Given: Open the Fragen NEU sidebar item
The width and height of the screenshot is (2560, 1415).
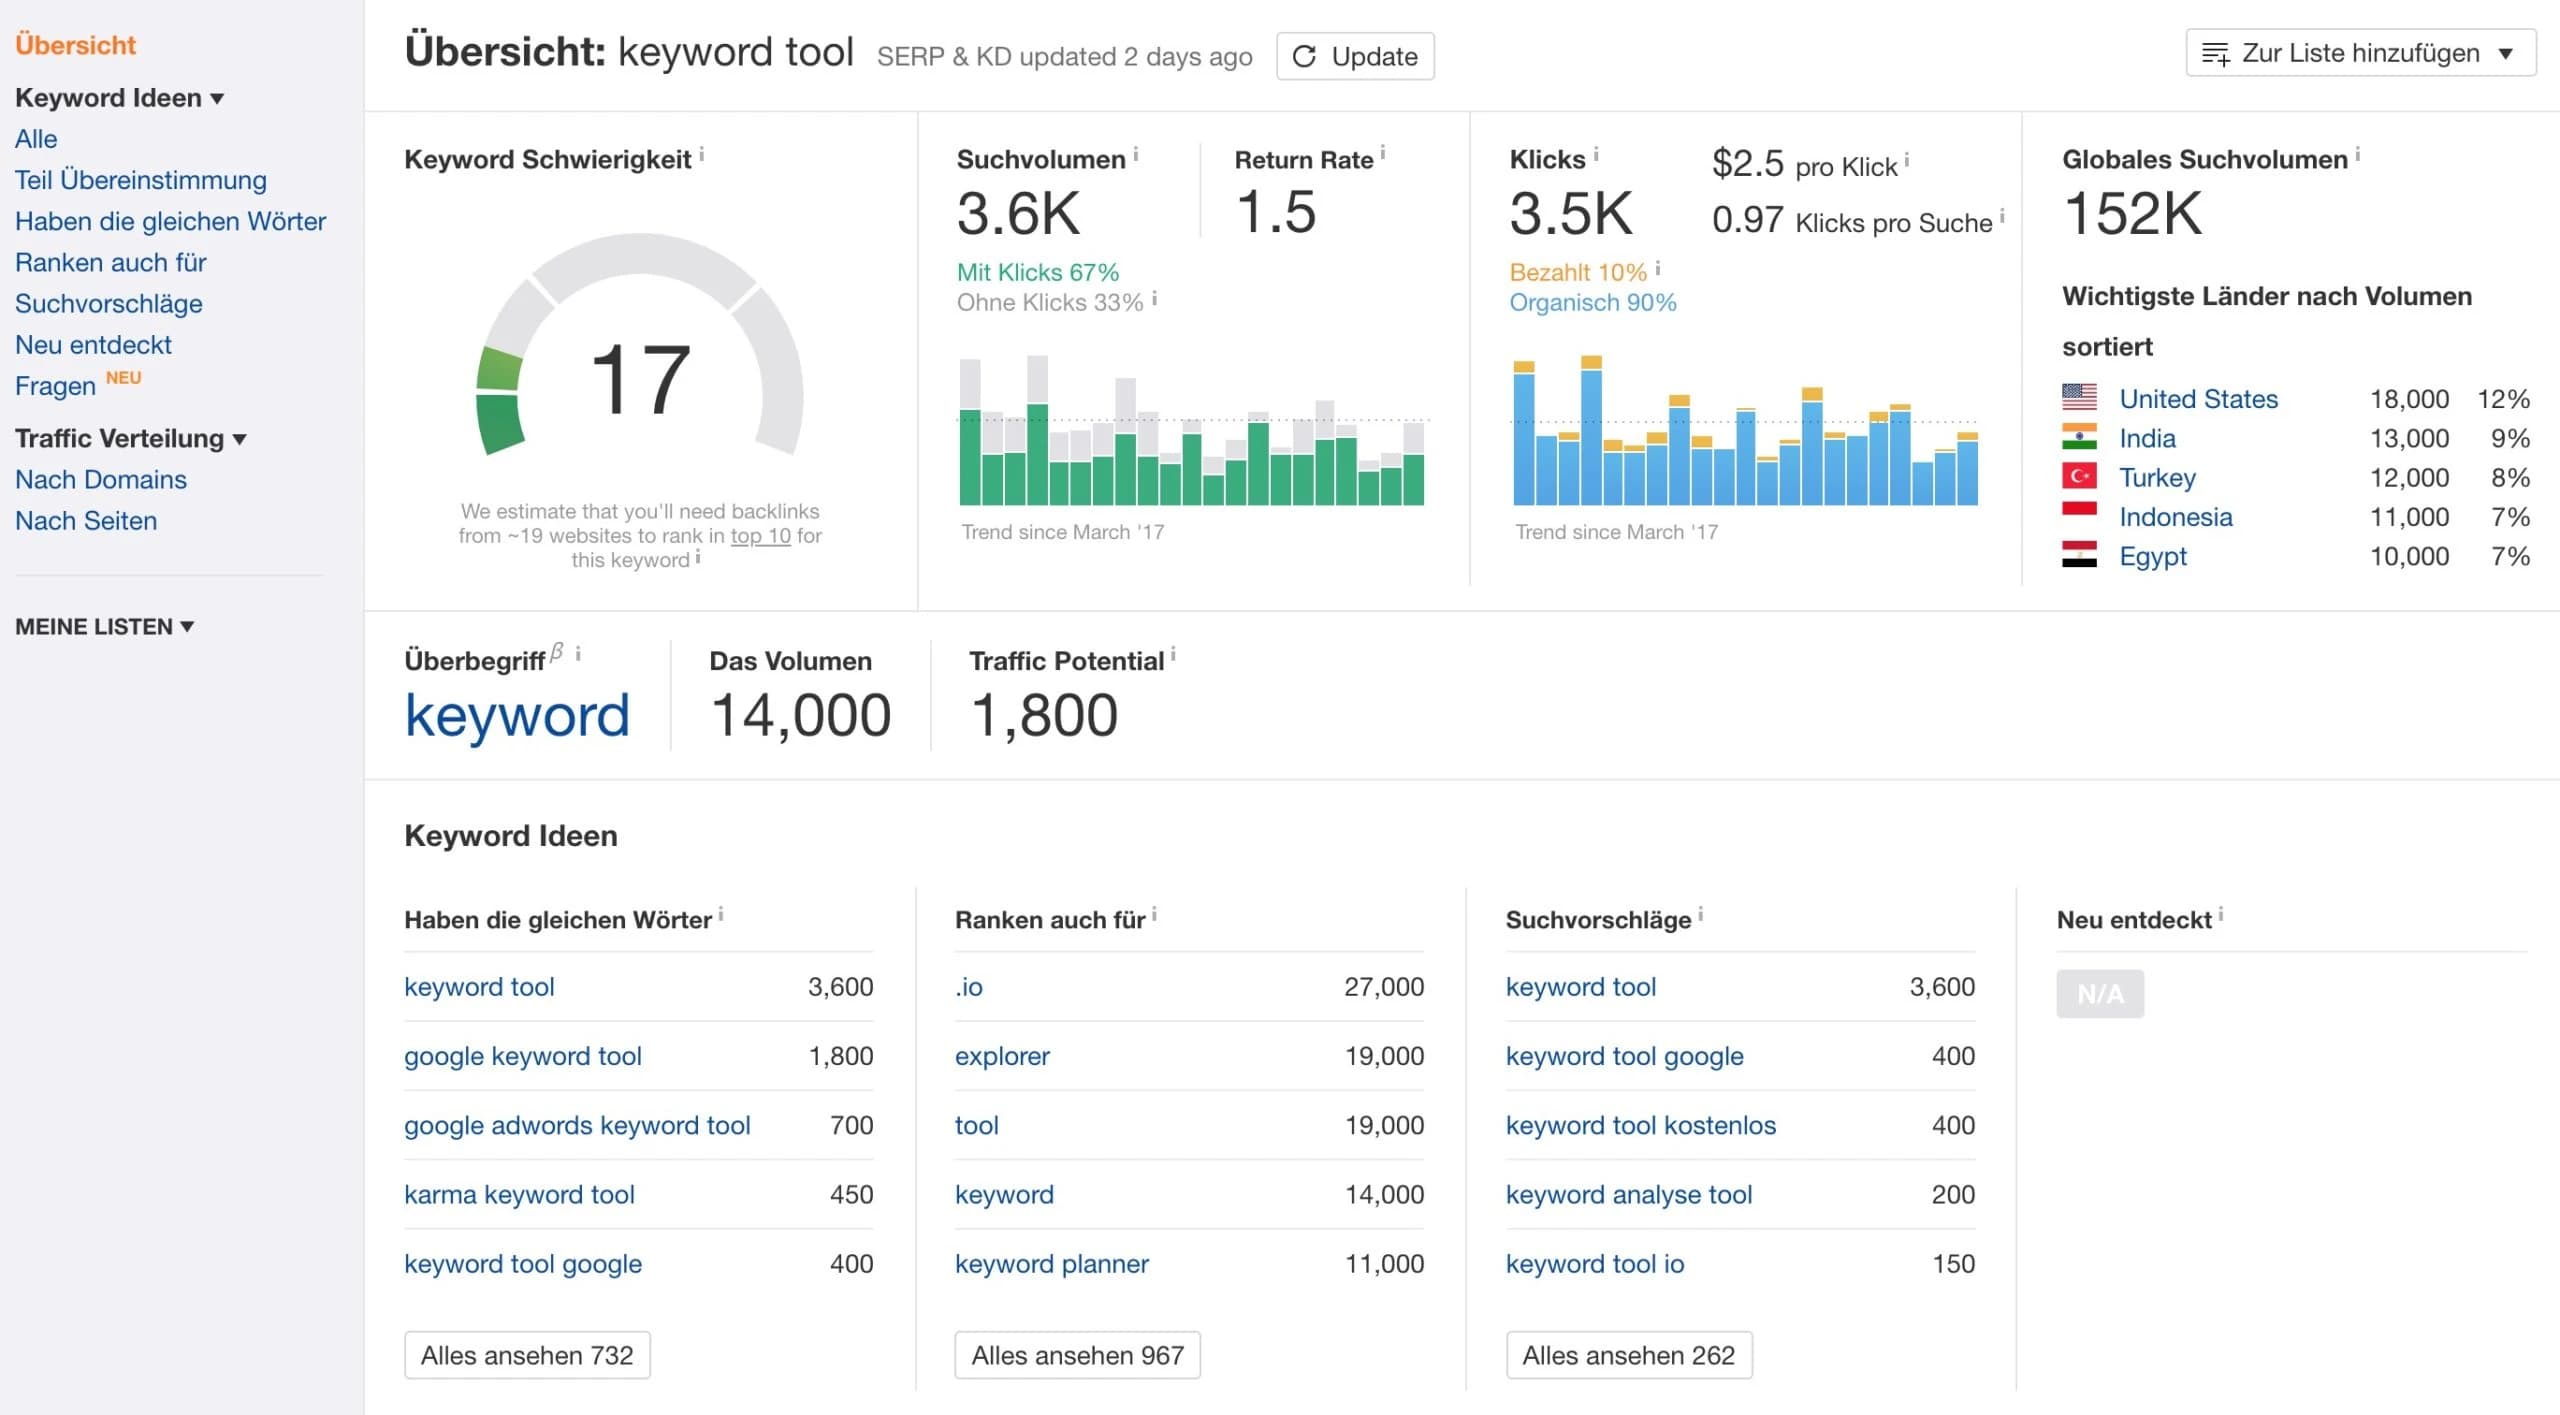Looking at the screenshot, I should [55, 385].
